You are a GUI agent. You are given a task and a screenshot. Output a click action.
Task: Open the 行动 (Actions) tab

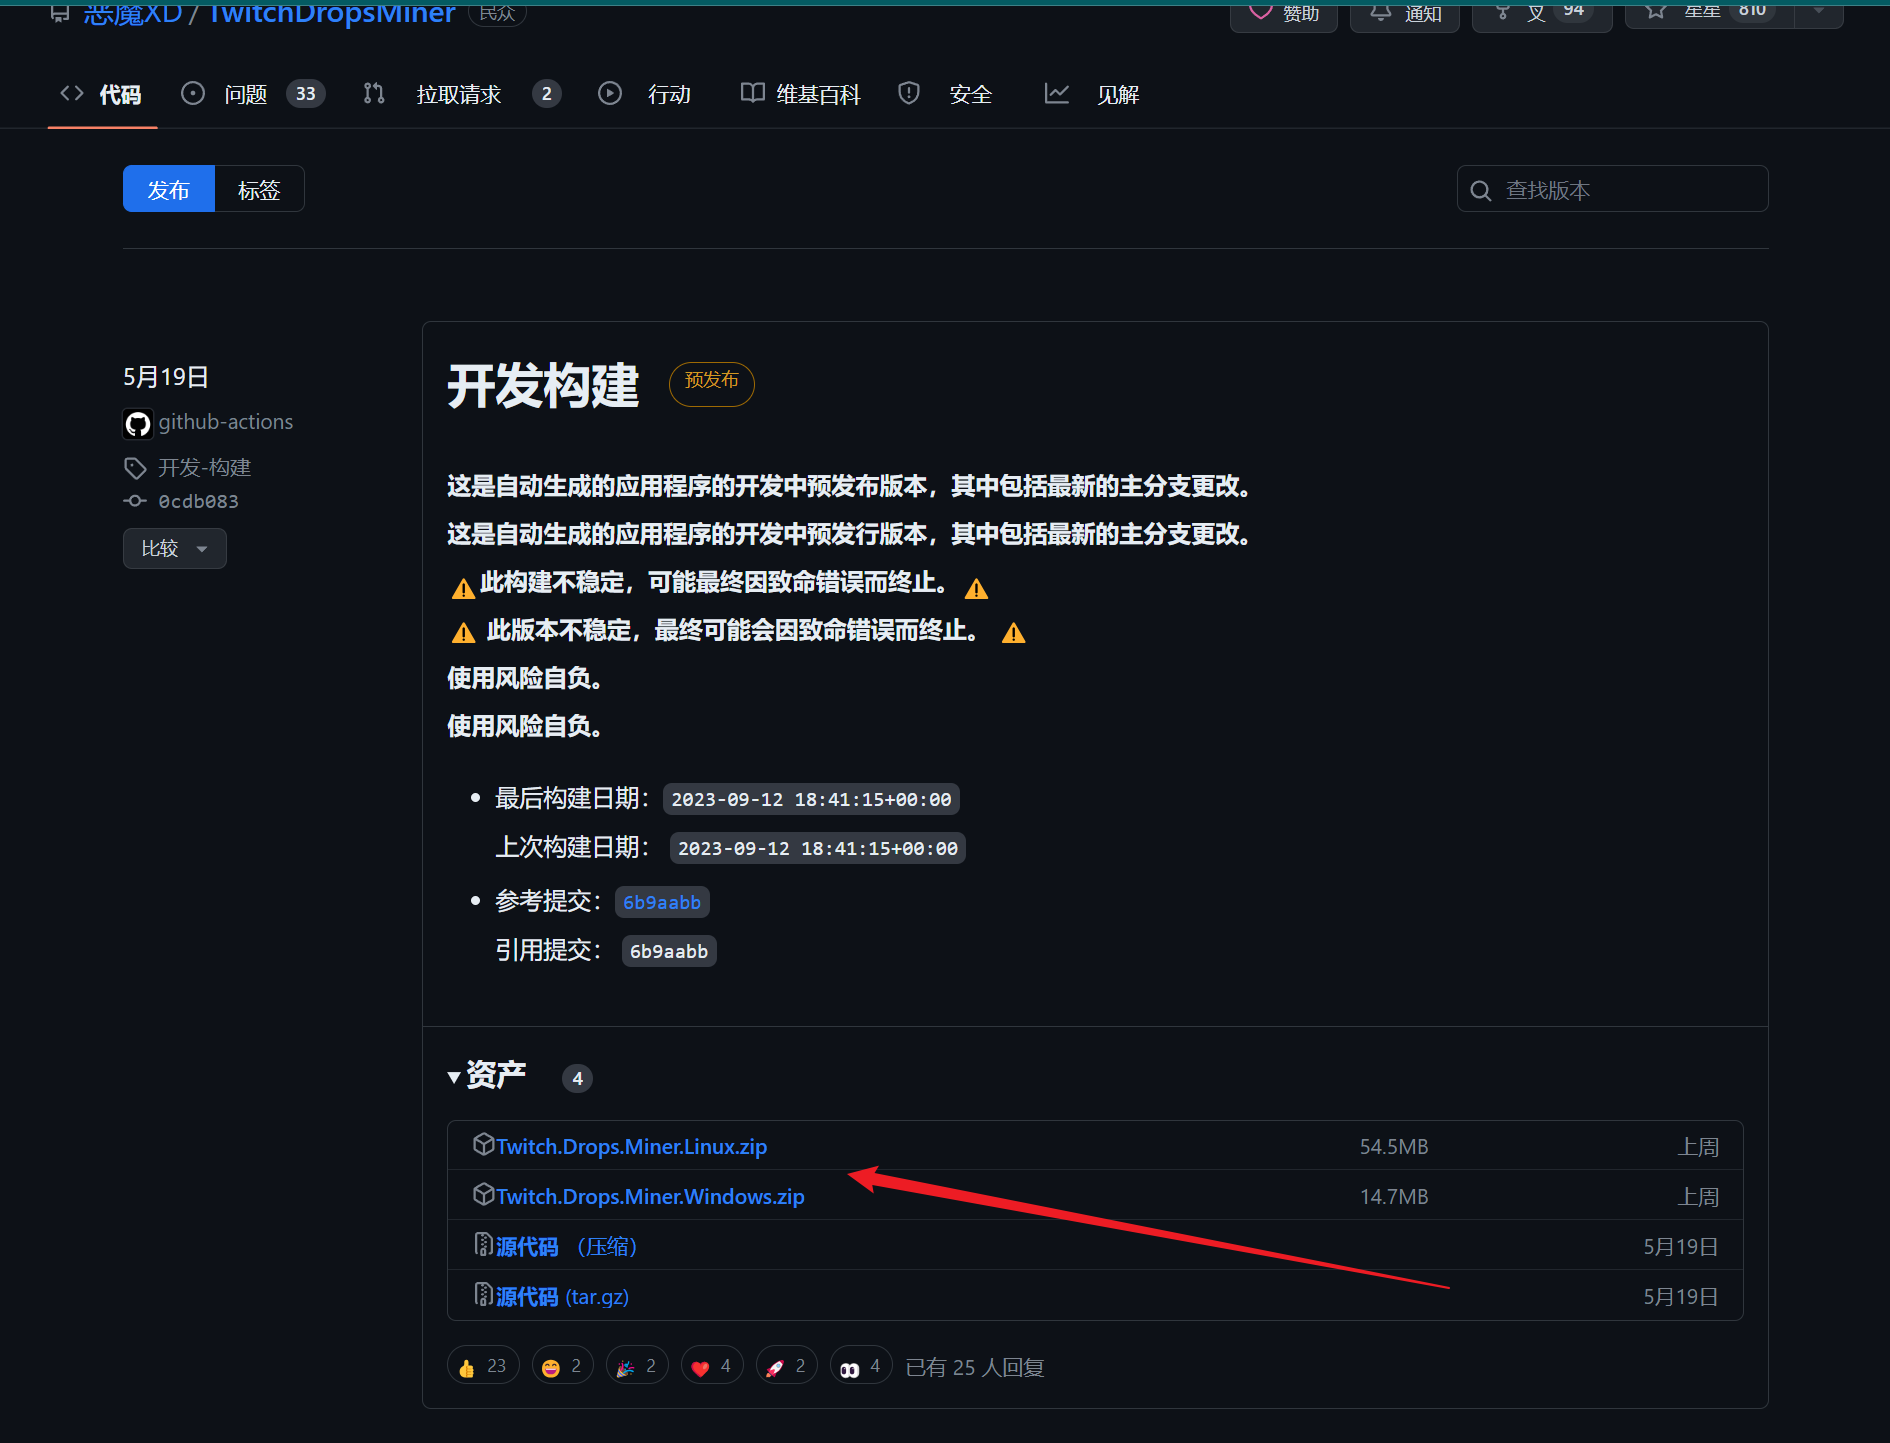(645, 94)
